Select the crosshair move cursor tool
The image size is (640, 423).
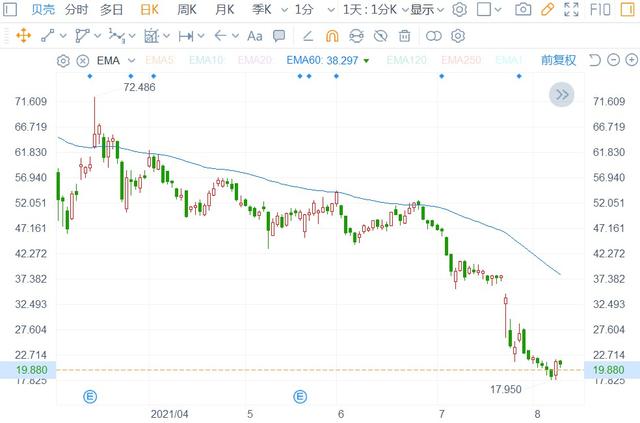click(x=20, y=35)
